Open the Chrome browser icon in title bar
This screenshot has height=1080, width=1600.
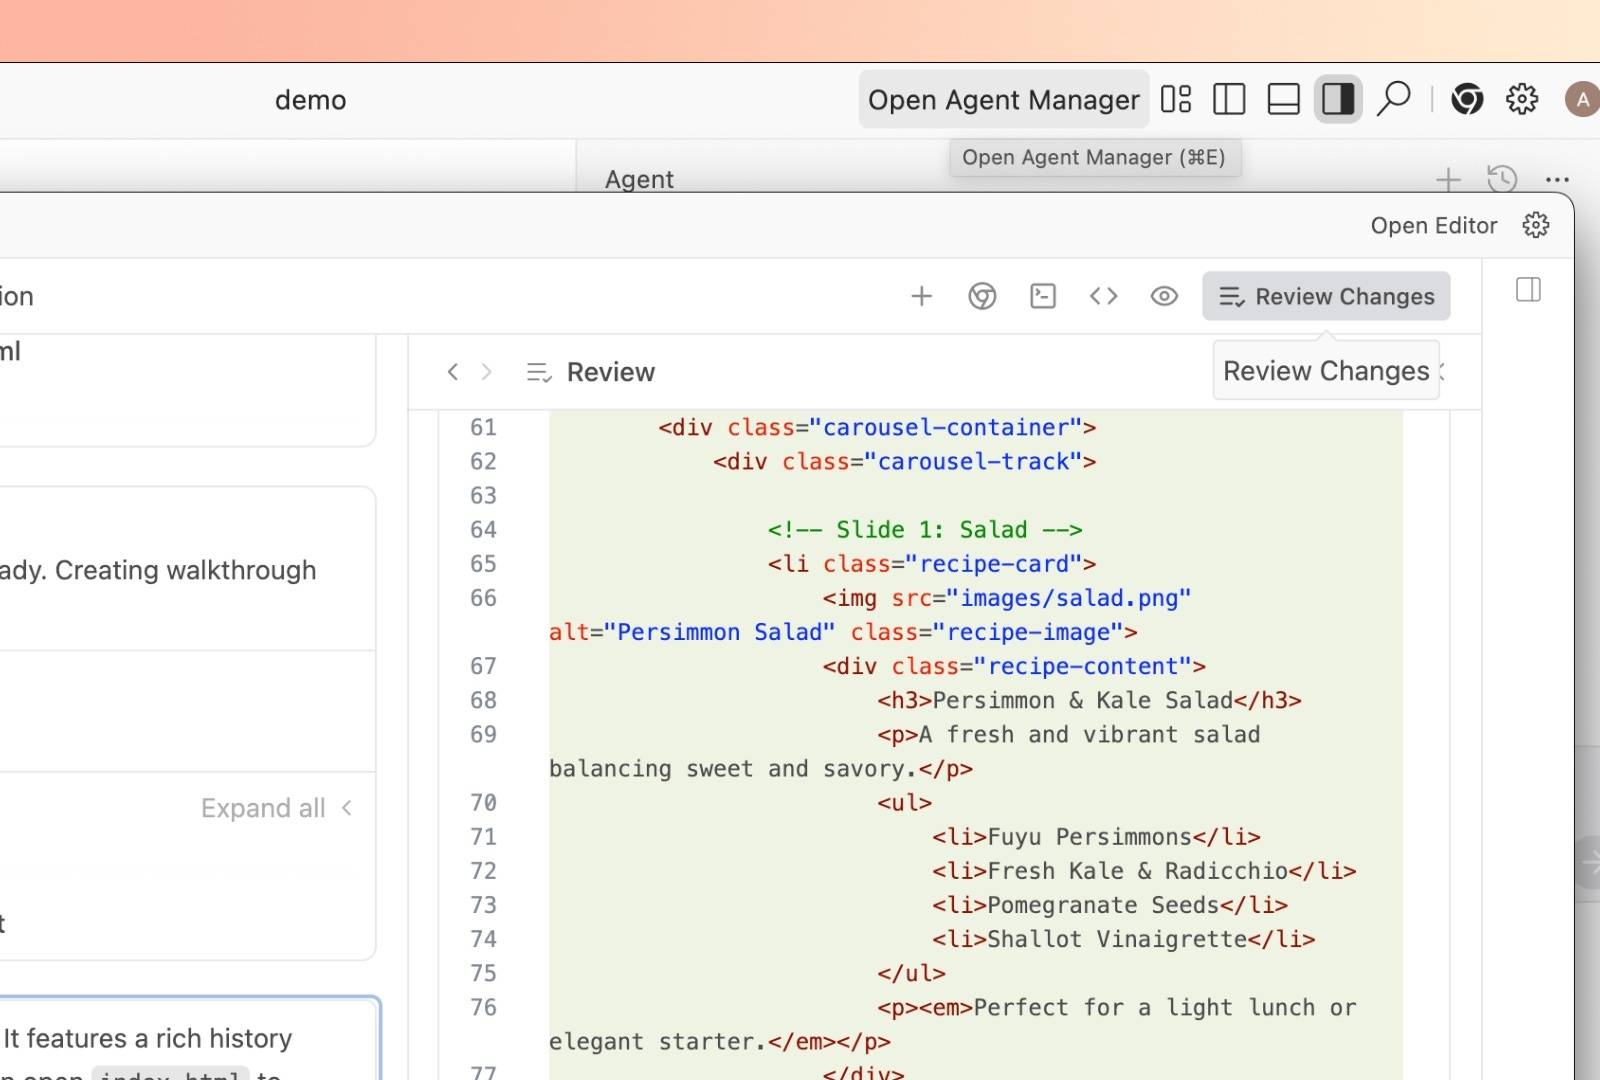point(1467,99)
